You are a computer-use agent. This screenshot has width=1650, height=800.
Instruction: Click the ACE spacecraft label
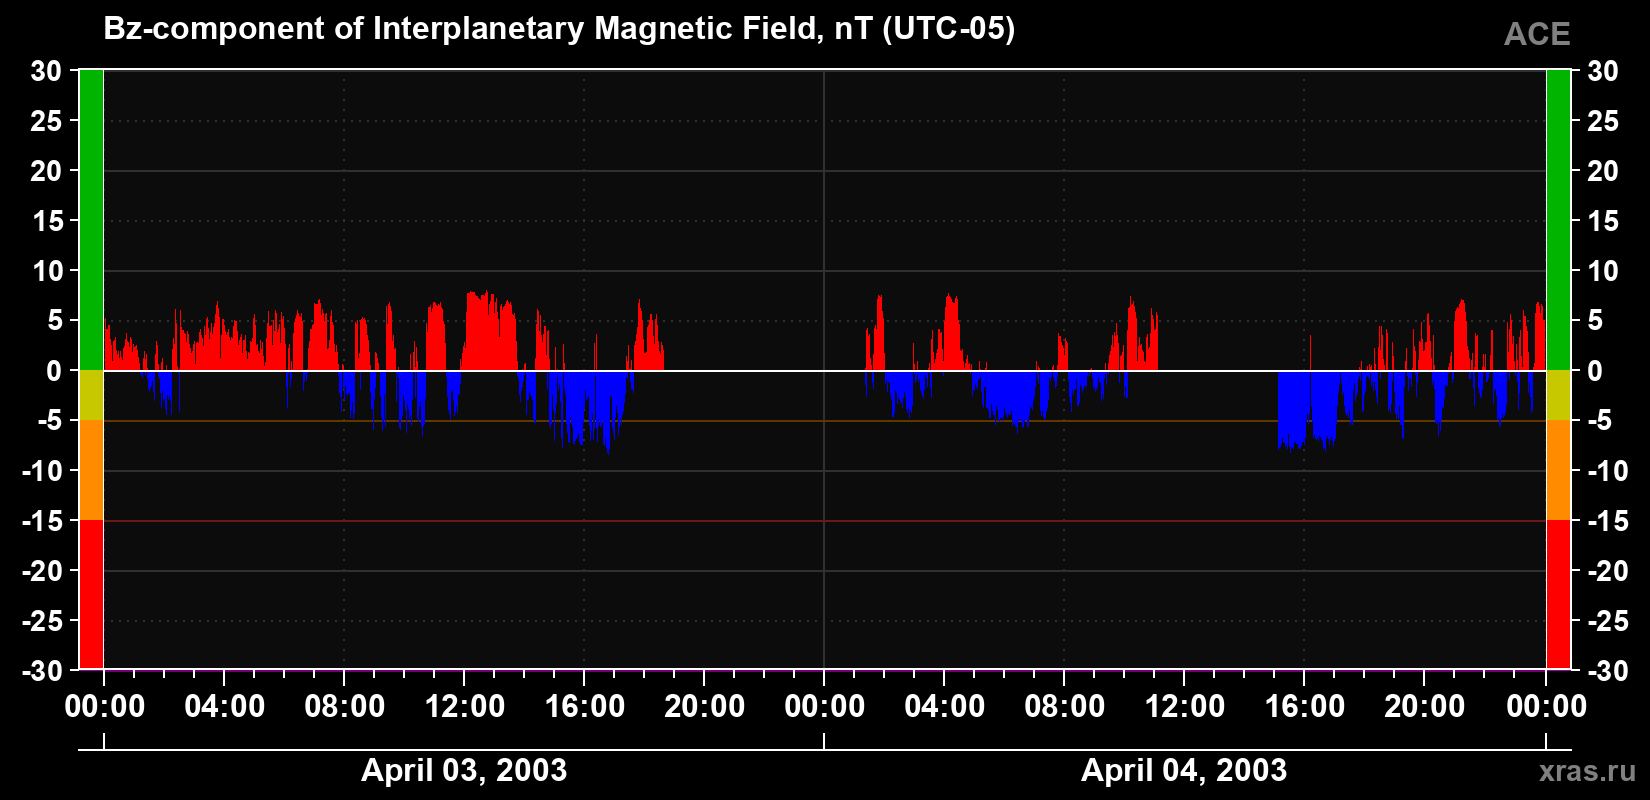click(x=1537, y=34)
